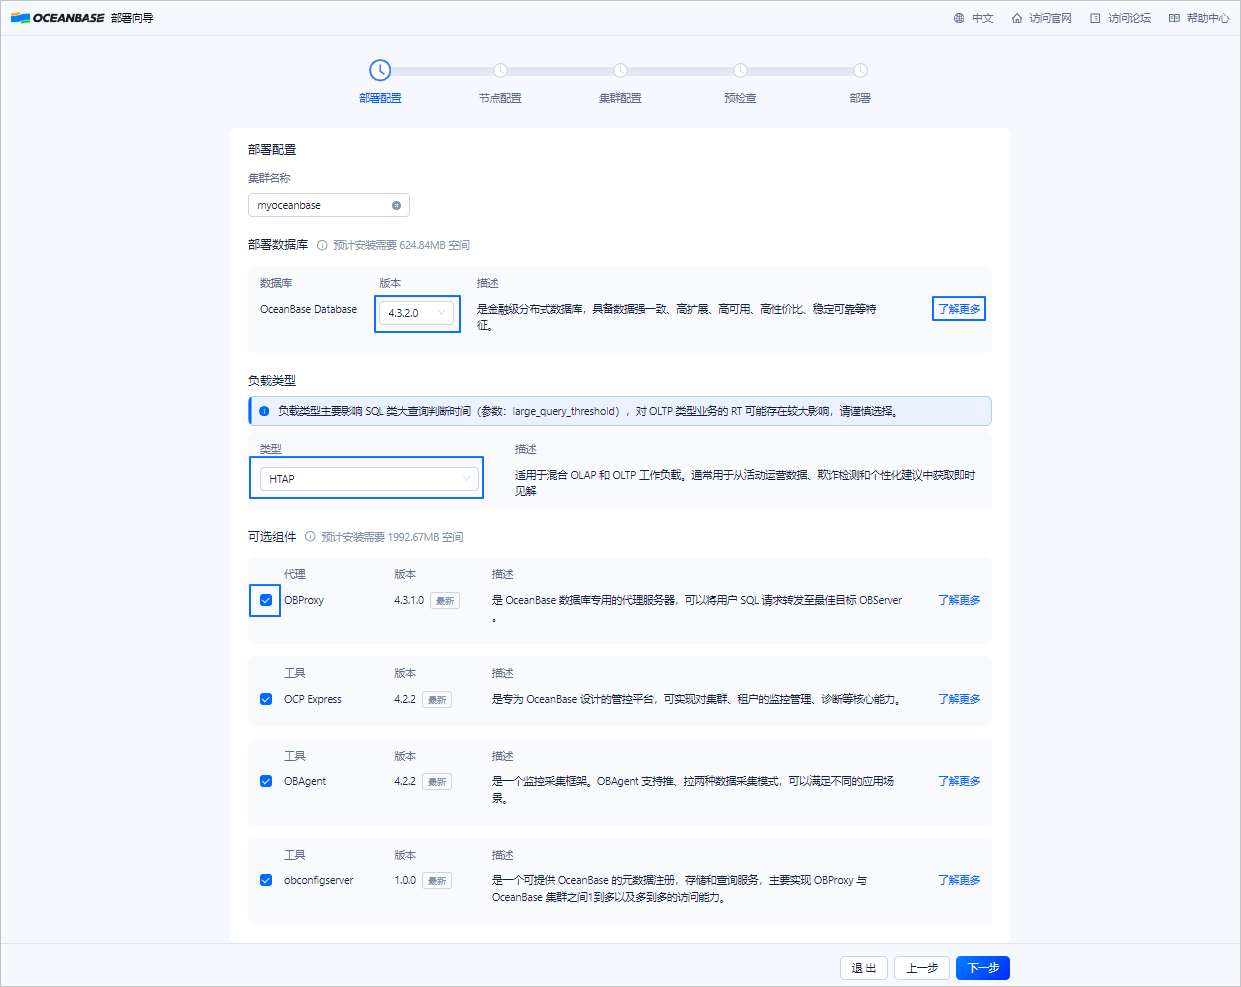This screenshot has height=987, width=1241.
Task: Click the info icon next to 可选组件
Action: click(x=310, y=537)
